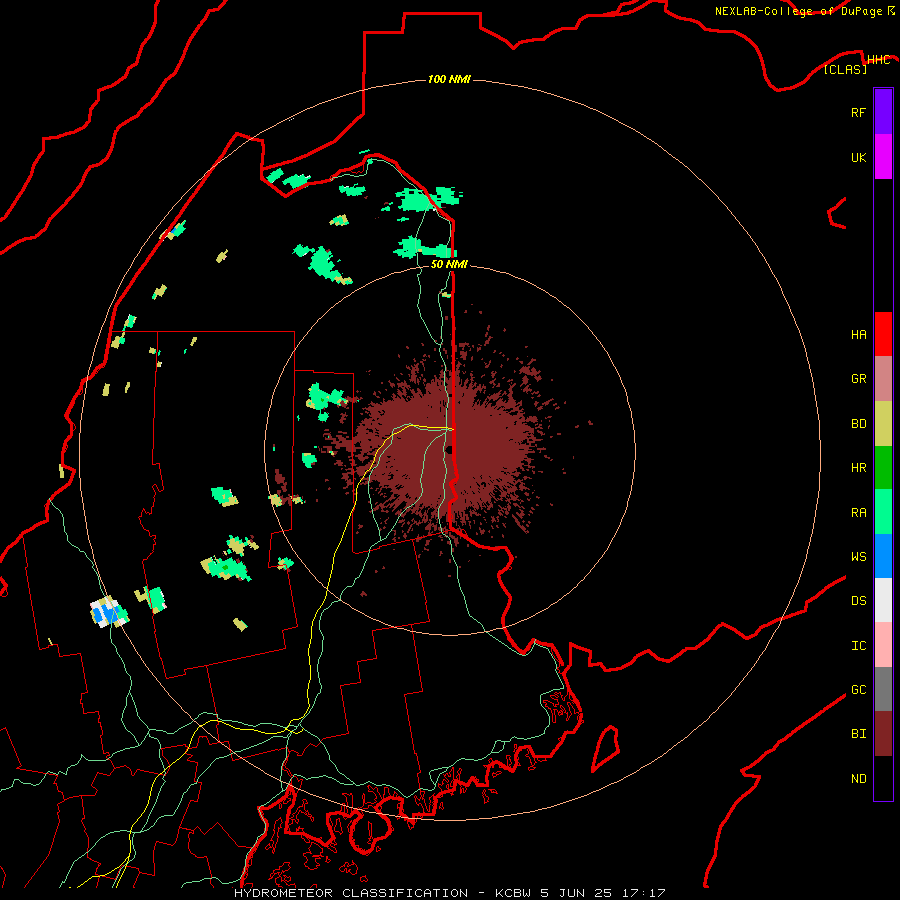Click the UK legend label

point(858,157)
